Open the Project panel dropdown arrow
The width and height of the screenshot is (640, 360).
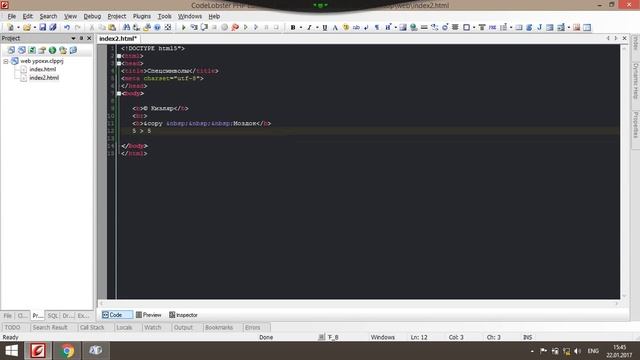pos(73,38)
